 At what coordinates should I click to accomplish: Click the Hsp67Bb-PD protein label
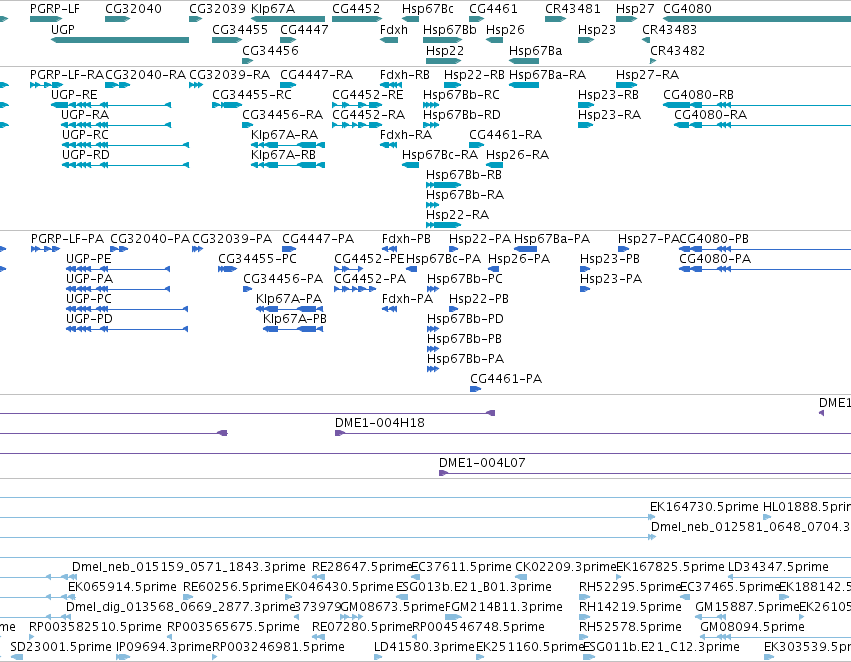tap(466, 319)
